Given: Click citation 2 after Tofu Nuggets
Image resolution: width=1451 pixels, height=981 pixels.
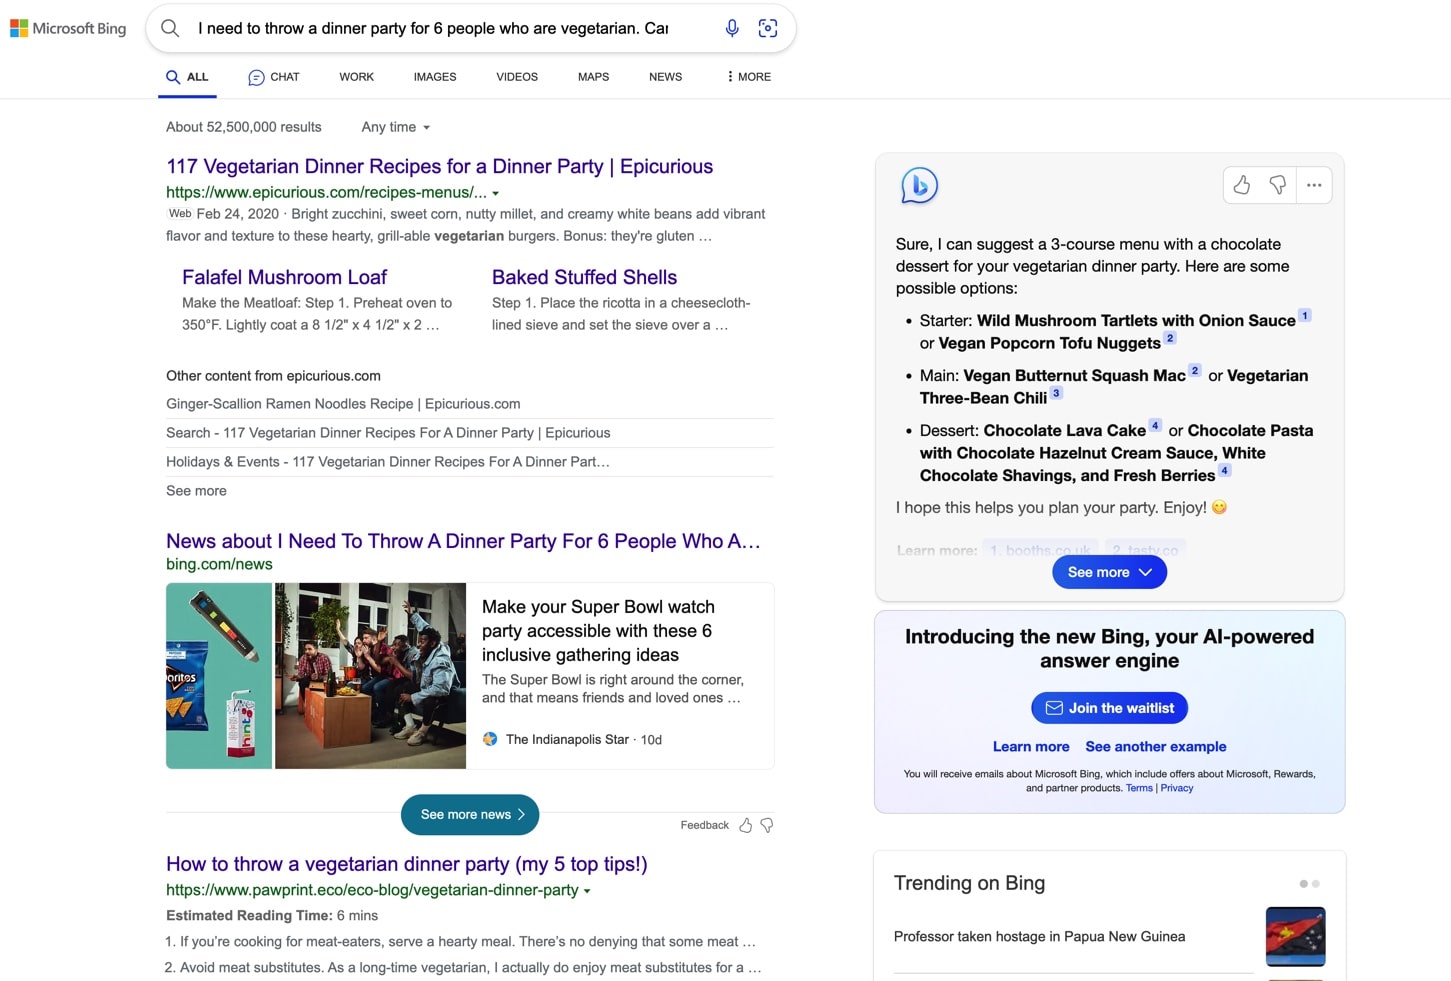Looking at the screenshot, I should tap(1170, 338).
